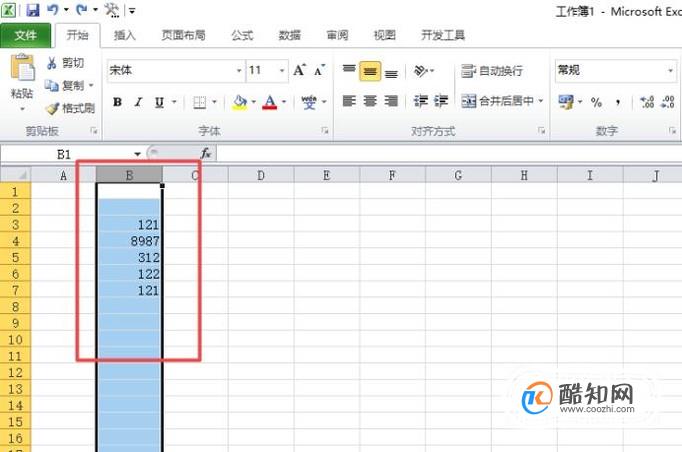Open the font size 11 dropdown
The image size is (682, 452).
pyautogui.click(x=282, y=70)
